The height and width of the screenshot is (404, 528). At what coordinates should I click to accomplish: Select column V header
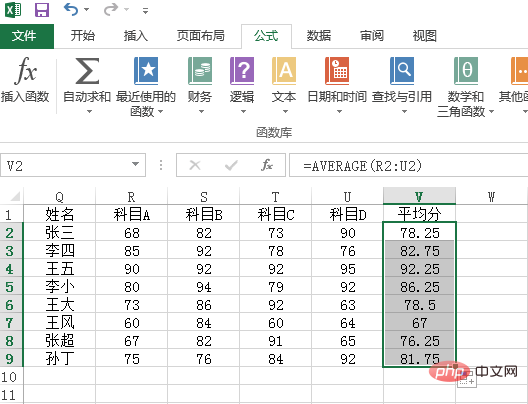click(x=420, y=196)
